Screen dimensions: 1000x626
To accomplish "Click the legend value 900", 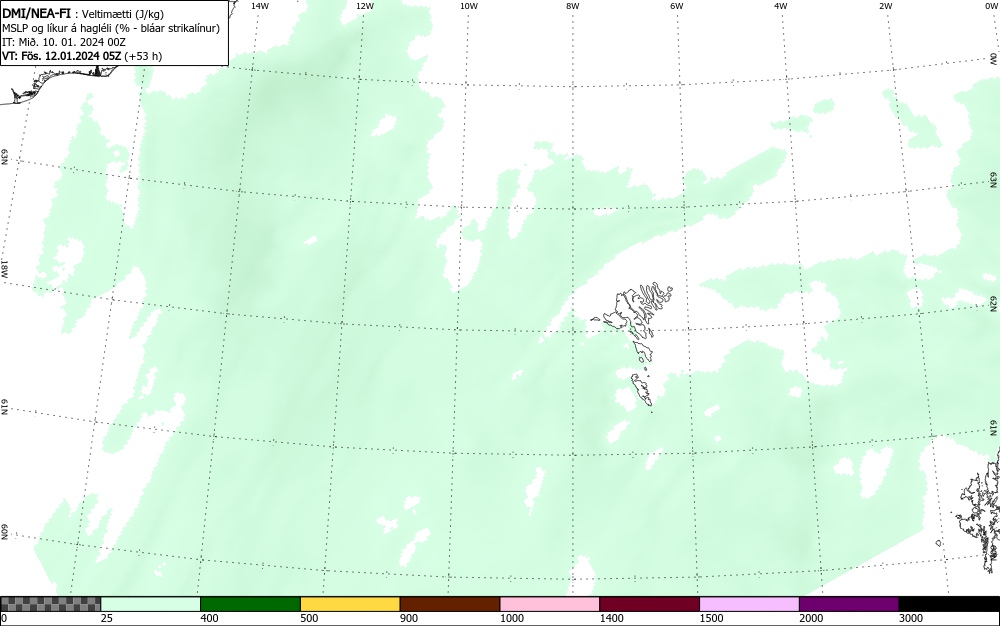I will [x=409, y=618].
